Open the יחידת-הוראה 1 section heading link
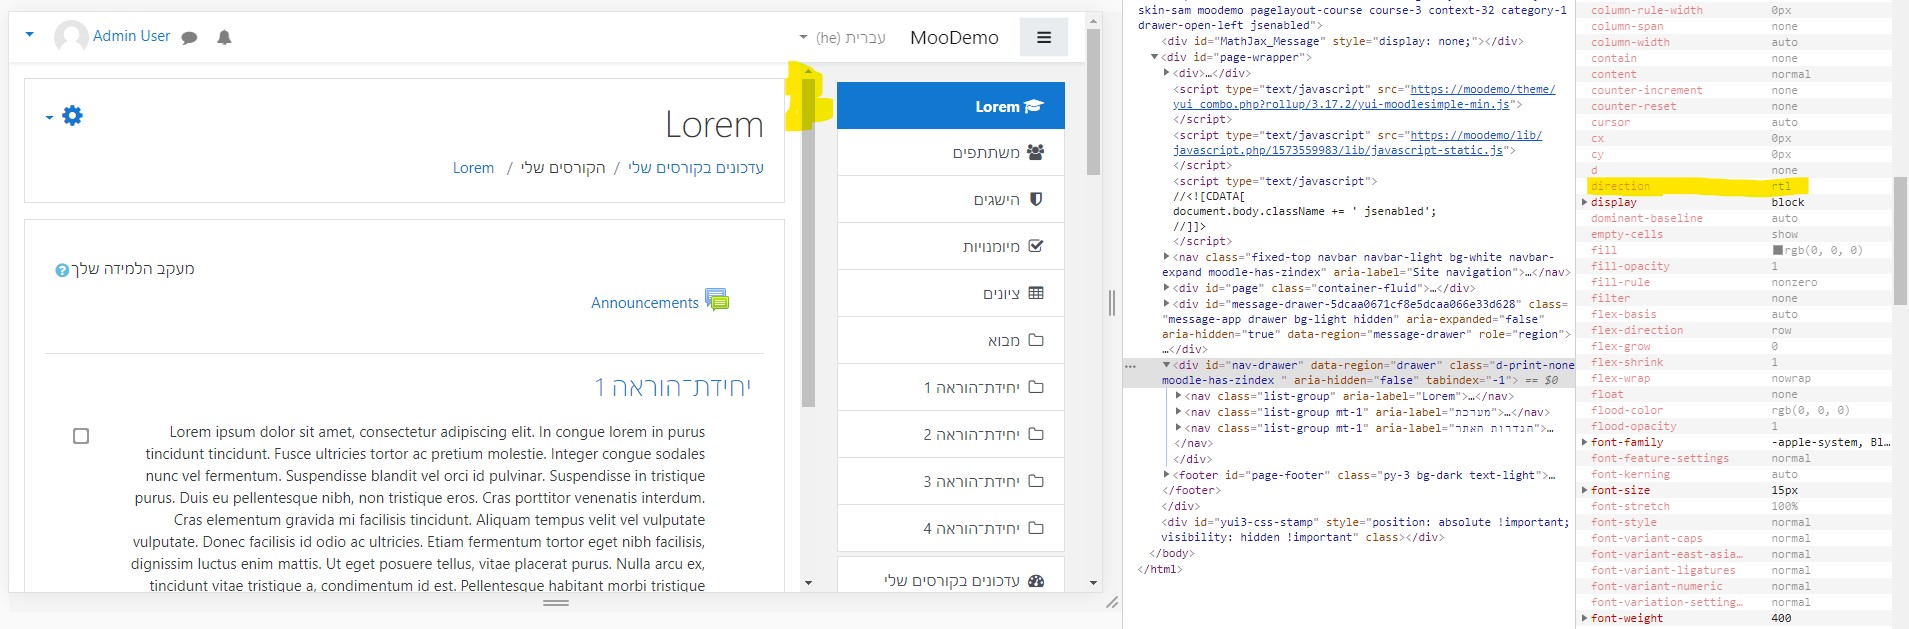 672,387
